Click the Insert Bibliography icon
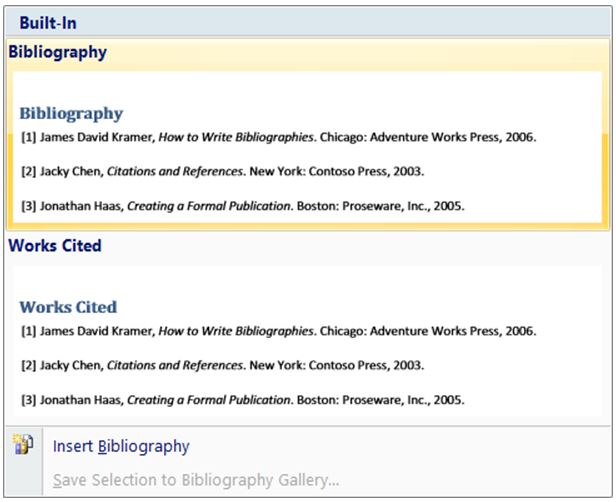616x502 pixels. (23, 446)
